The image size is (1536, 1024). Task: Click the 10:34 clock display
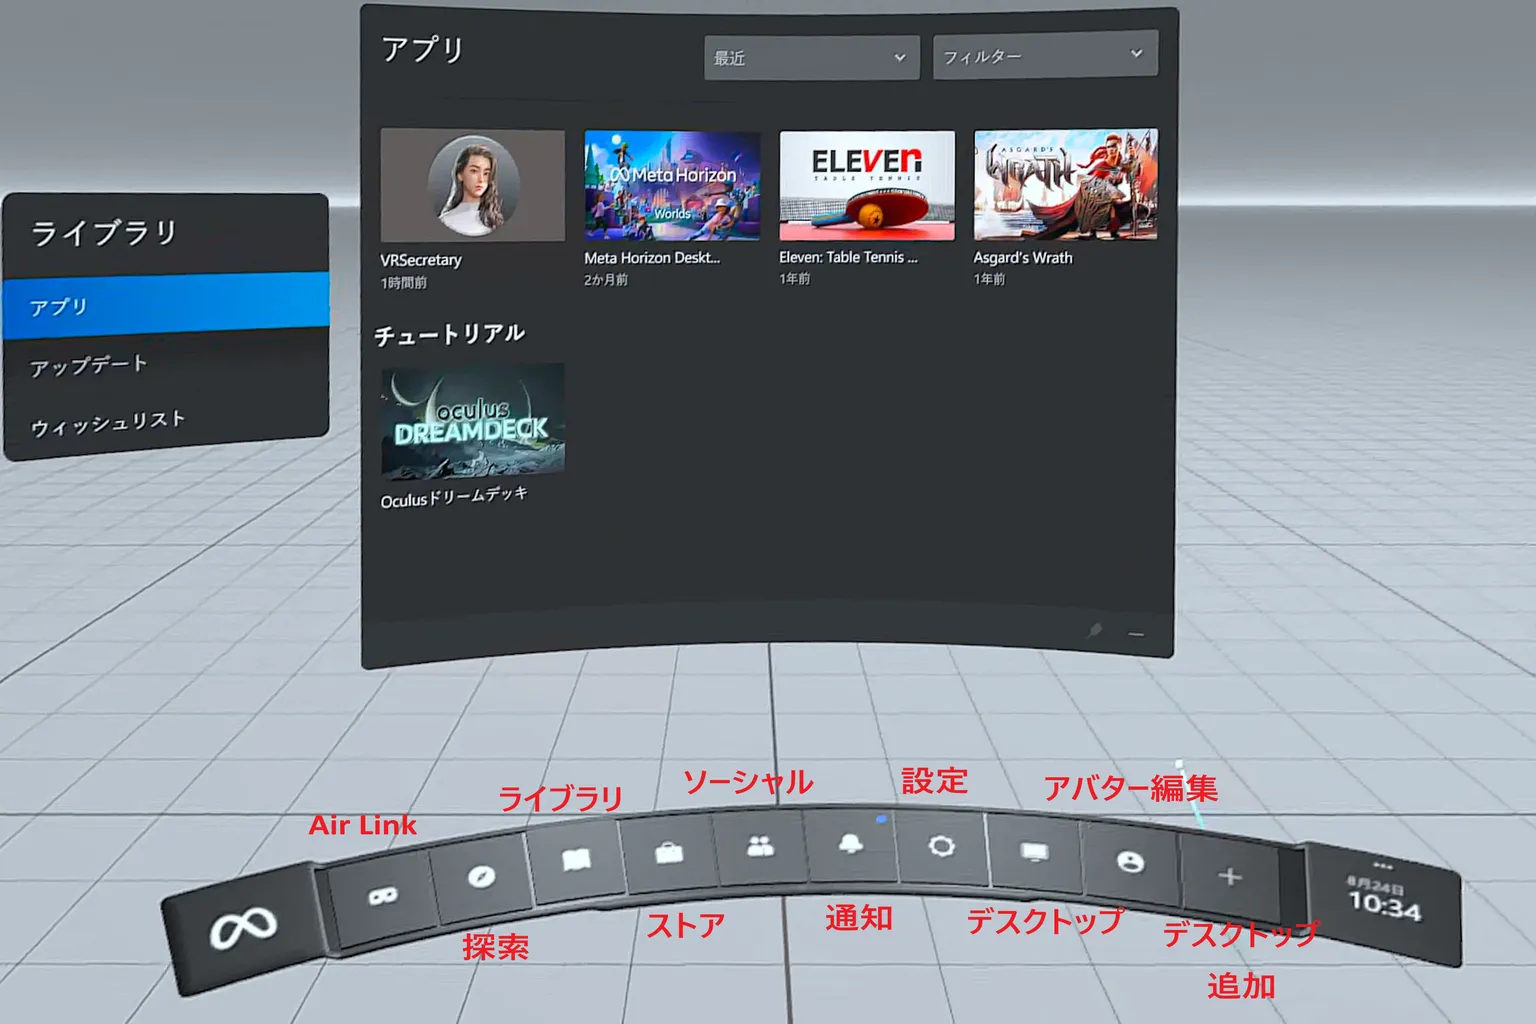tap(1385, 905)
